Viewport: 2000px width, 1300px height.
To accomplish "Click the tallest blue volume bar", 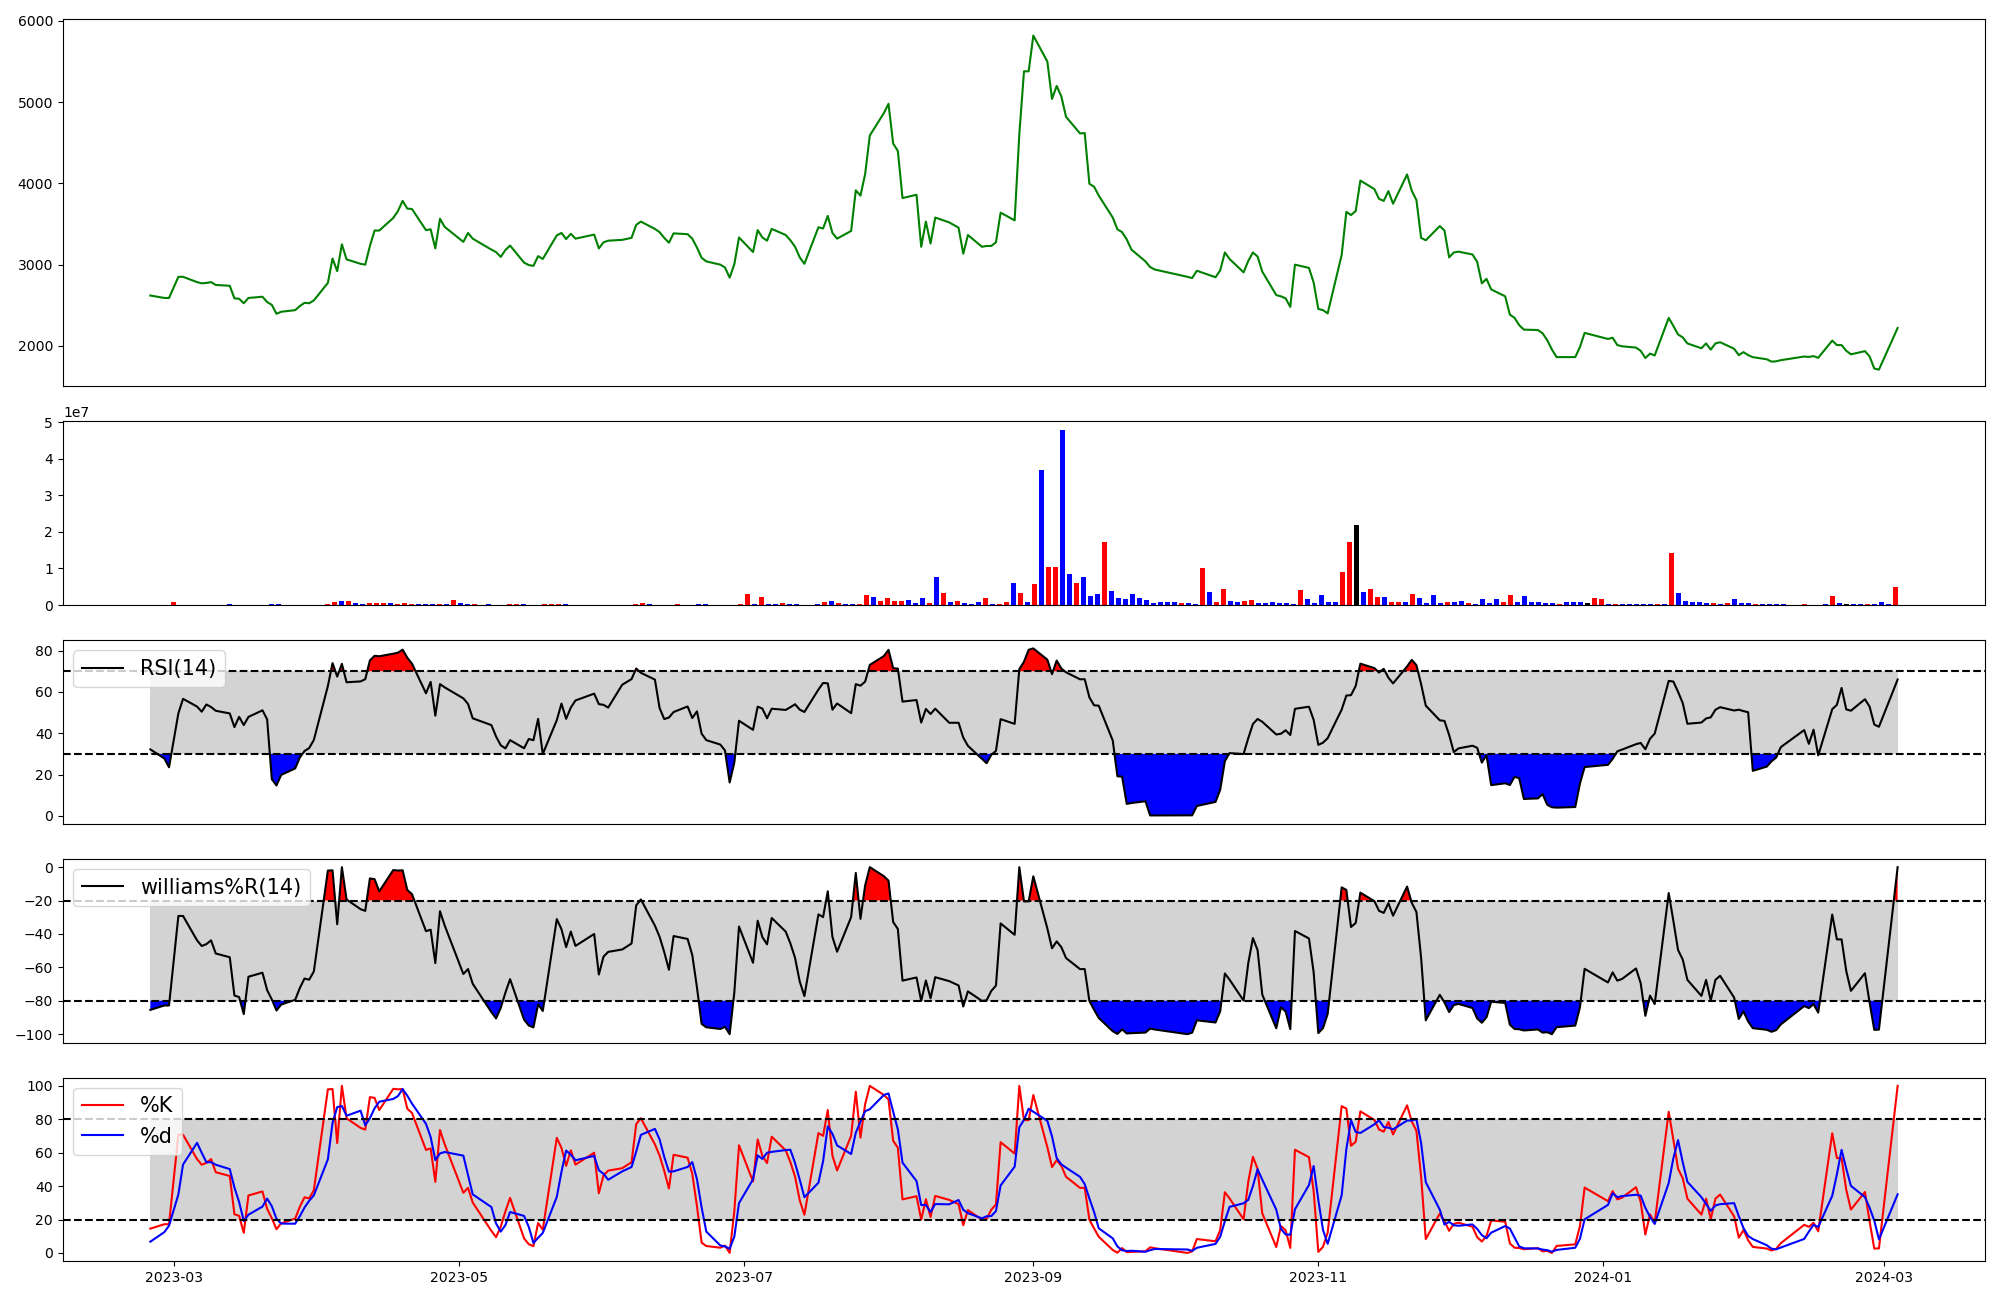I will click(1062, 520).
